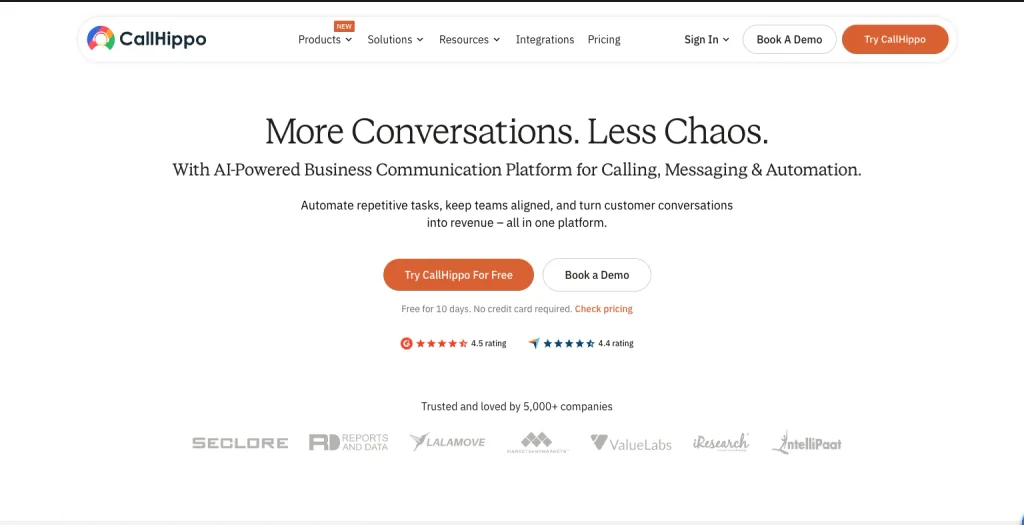Click the MarketsandMarkets logo

tap(537, 443)
